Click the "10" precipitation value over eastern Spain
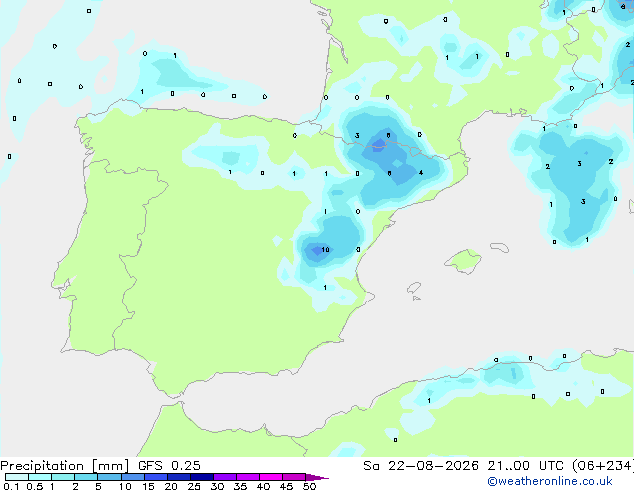 (325, 249)
